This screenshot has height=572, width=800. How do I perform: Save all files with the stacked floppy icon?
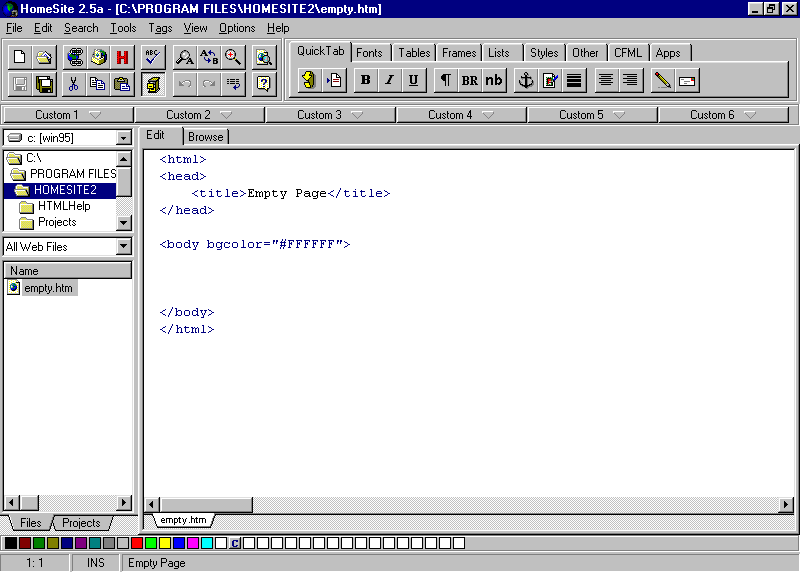point(44,84)
